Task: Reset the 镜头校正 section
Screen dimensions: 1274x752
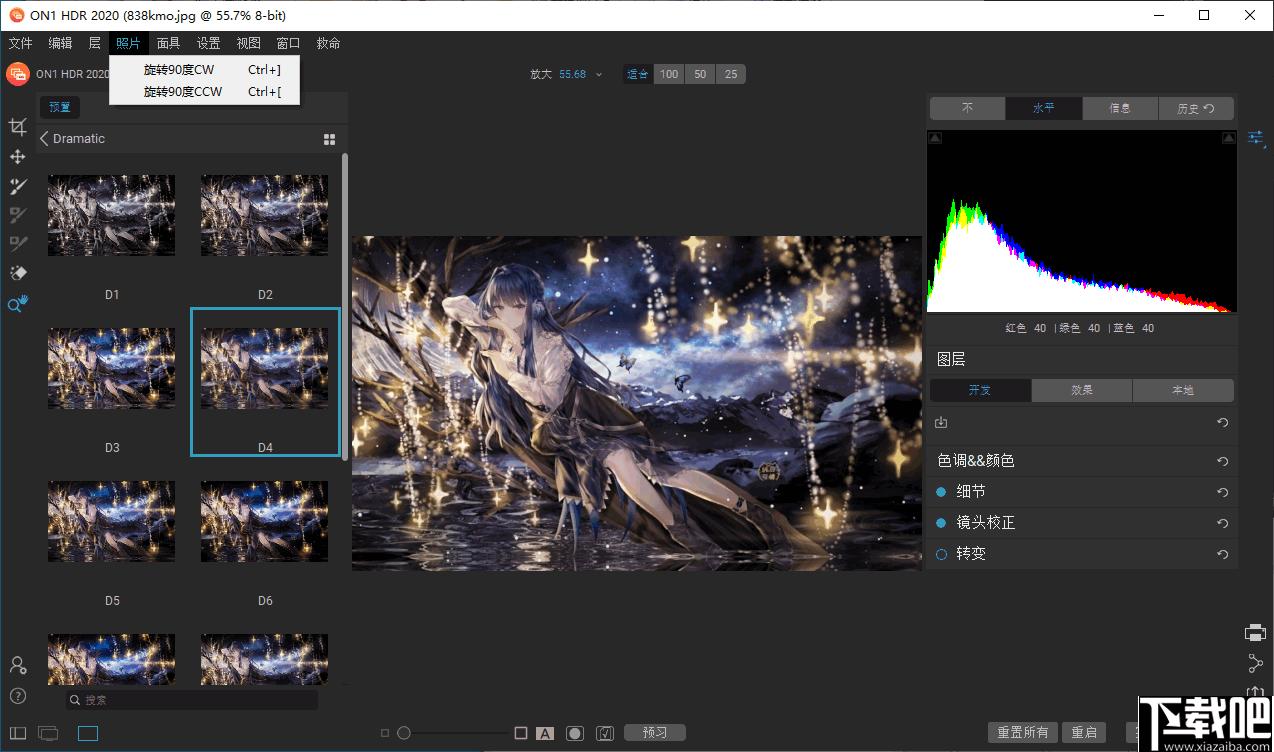Action: coord(1222,523)
